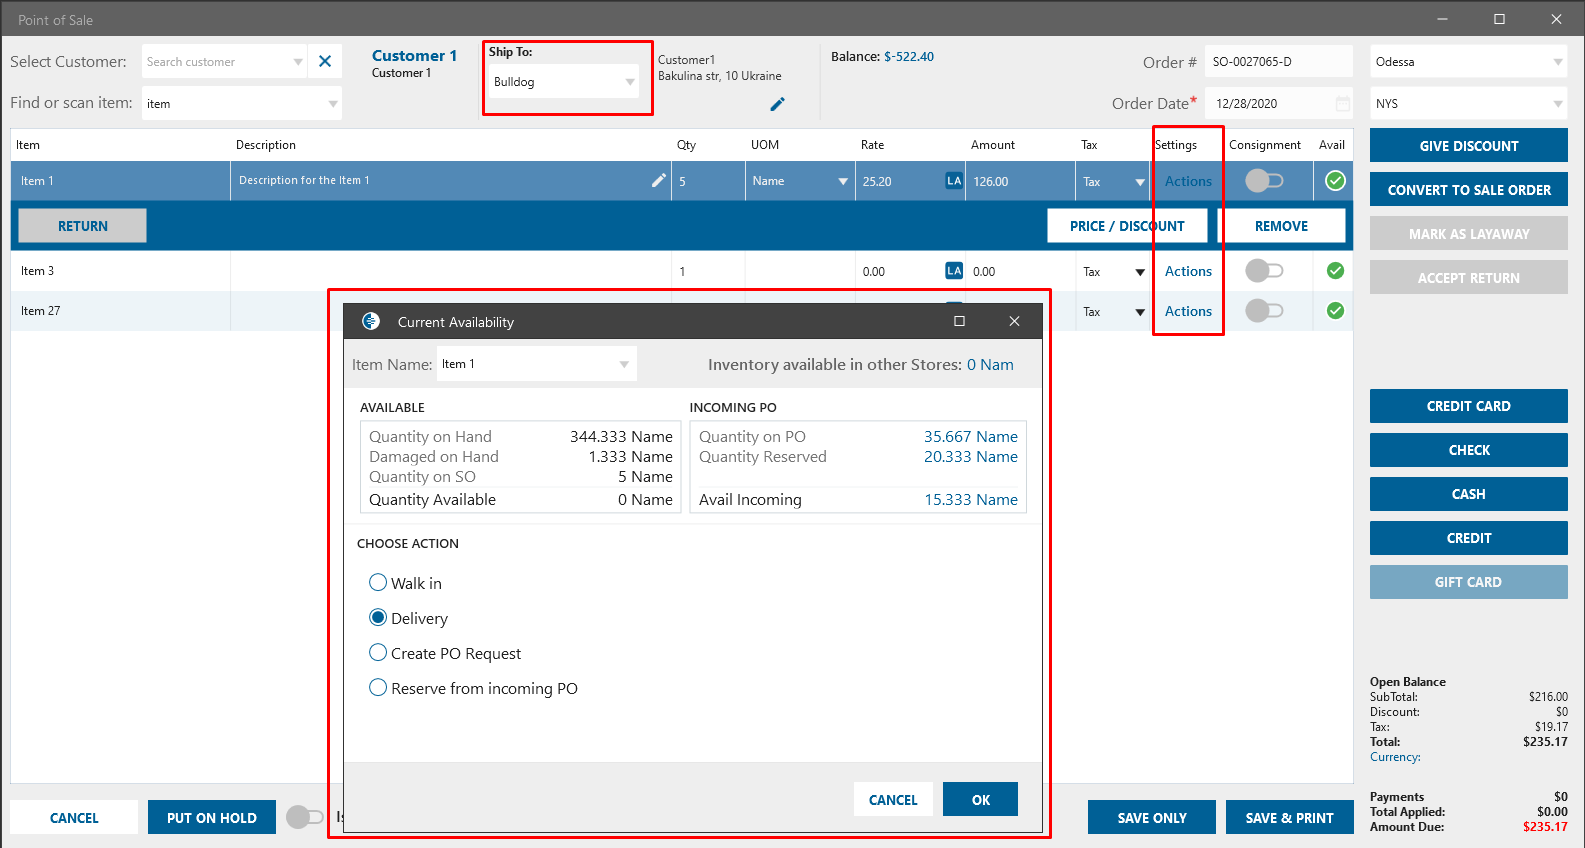This screenshot has width=1585, height=848.
Task: Close the Current Availability dialog
Action: [1014, 321]
